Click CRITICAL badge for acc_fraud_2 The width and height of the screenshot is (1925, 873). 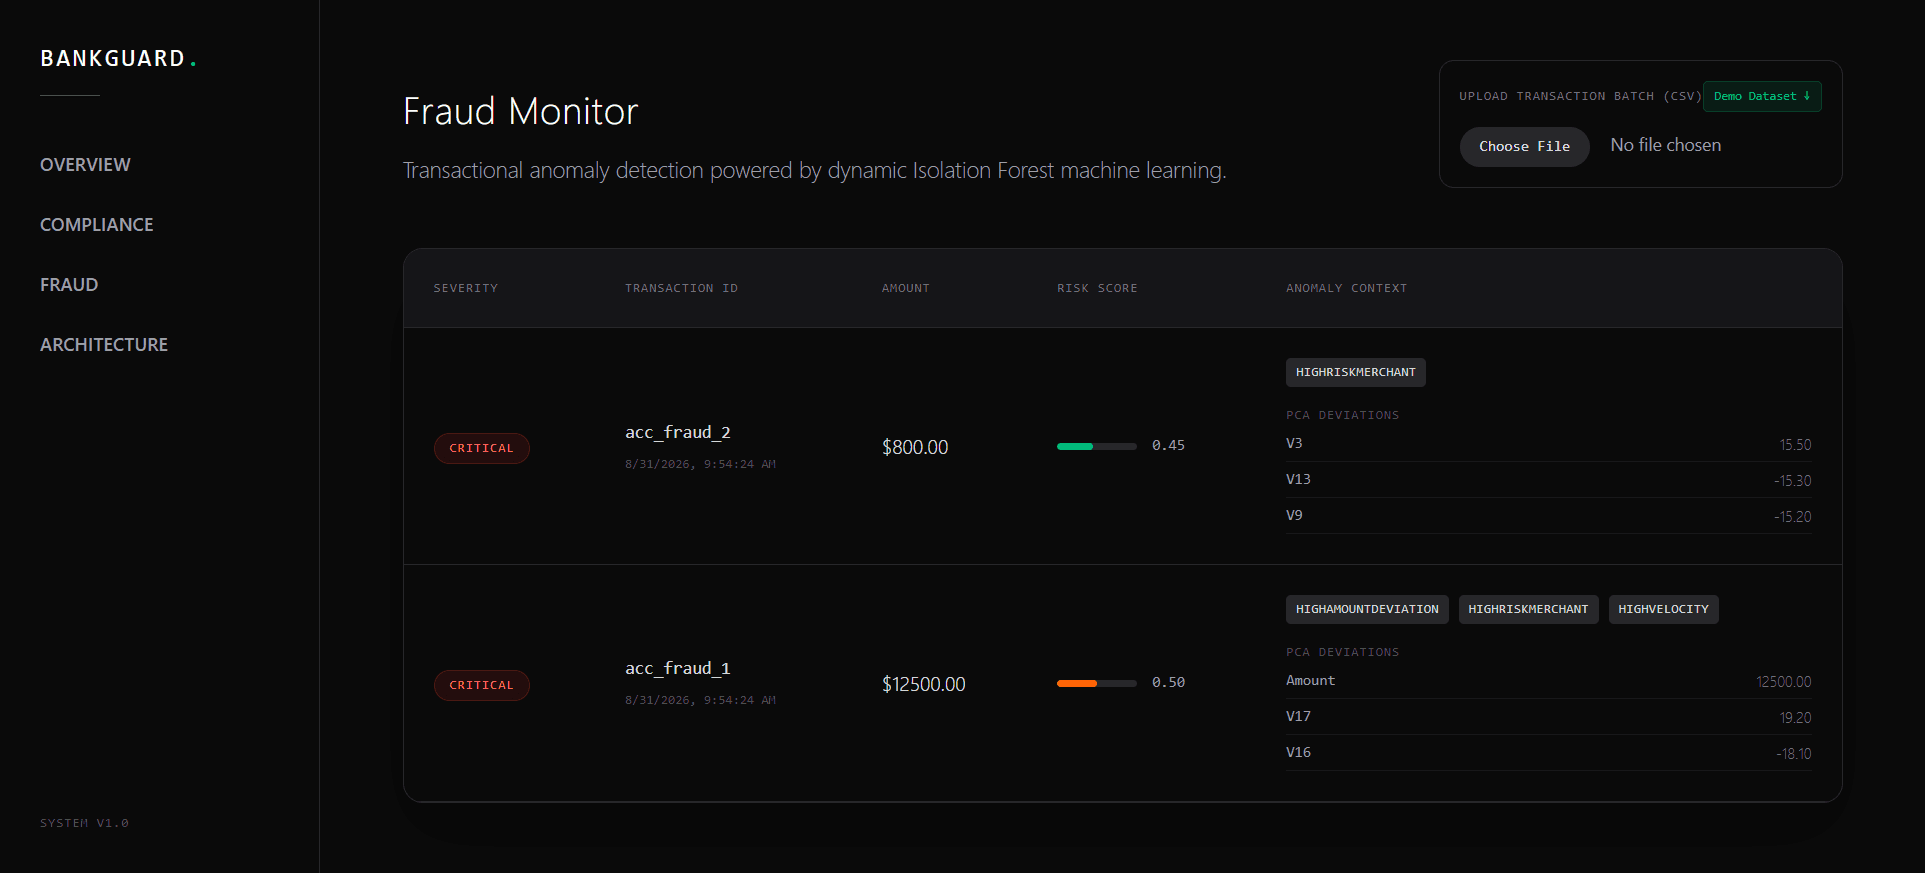pos(481,448)
